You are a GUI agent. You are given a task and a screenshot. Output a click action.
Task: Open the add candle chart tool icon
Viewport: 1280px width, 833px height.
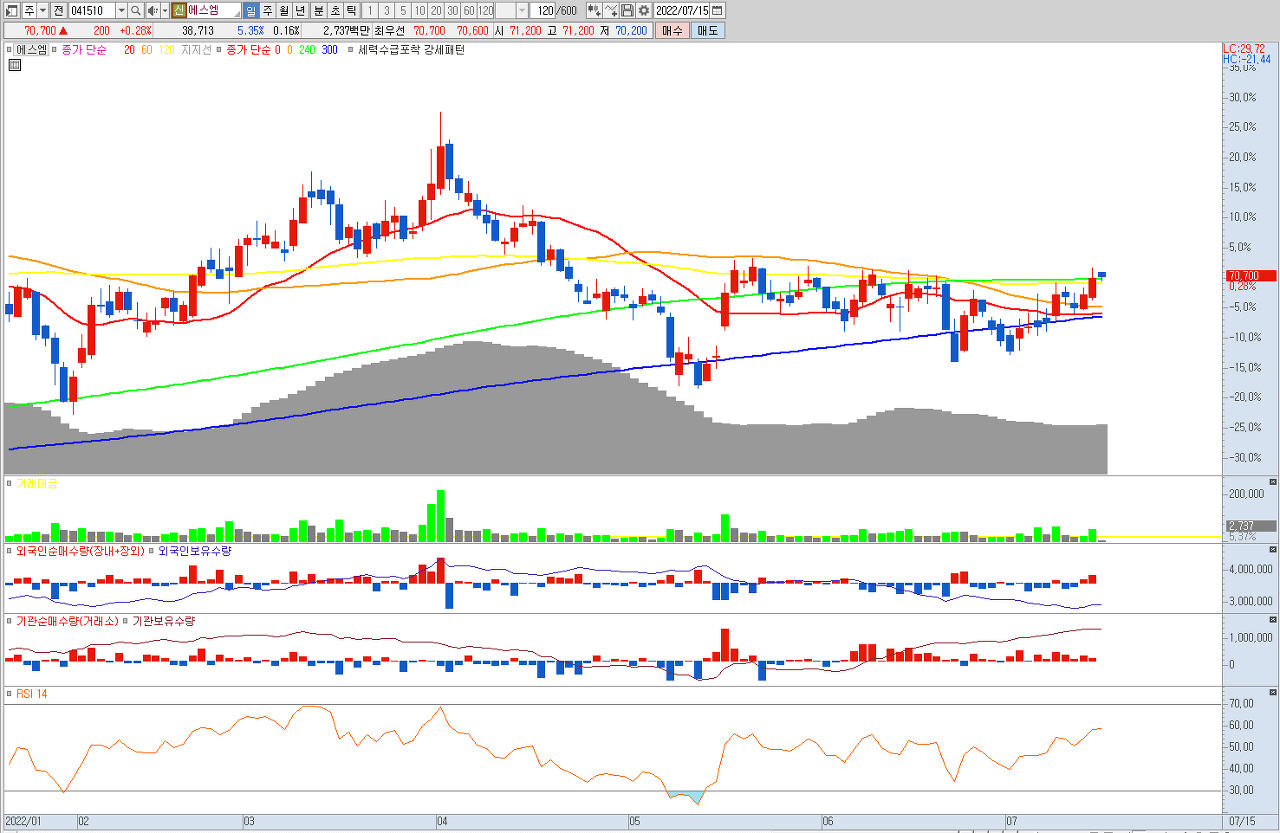click(594, 10)
